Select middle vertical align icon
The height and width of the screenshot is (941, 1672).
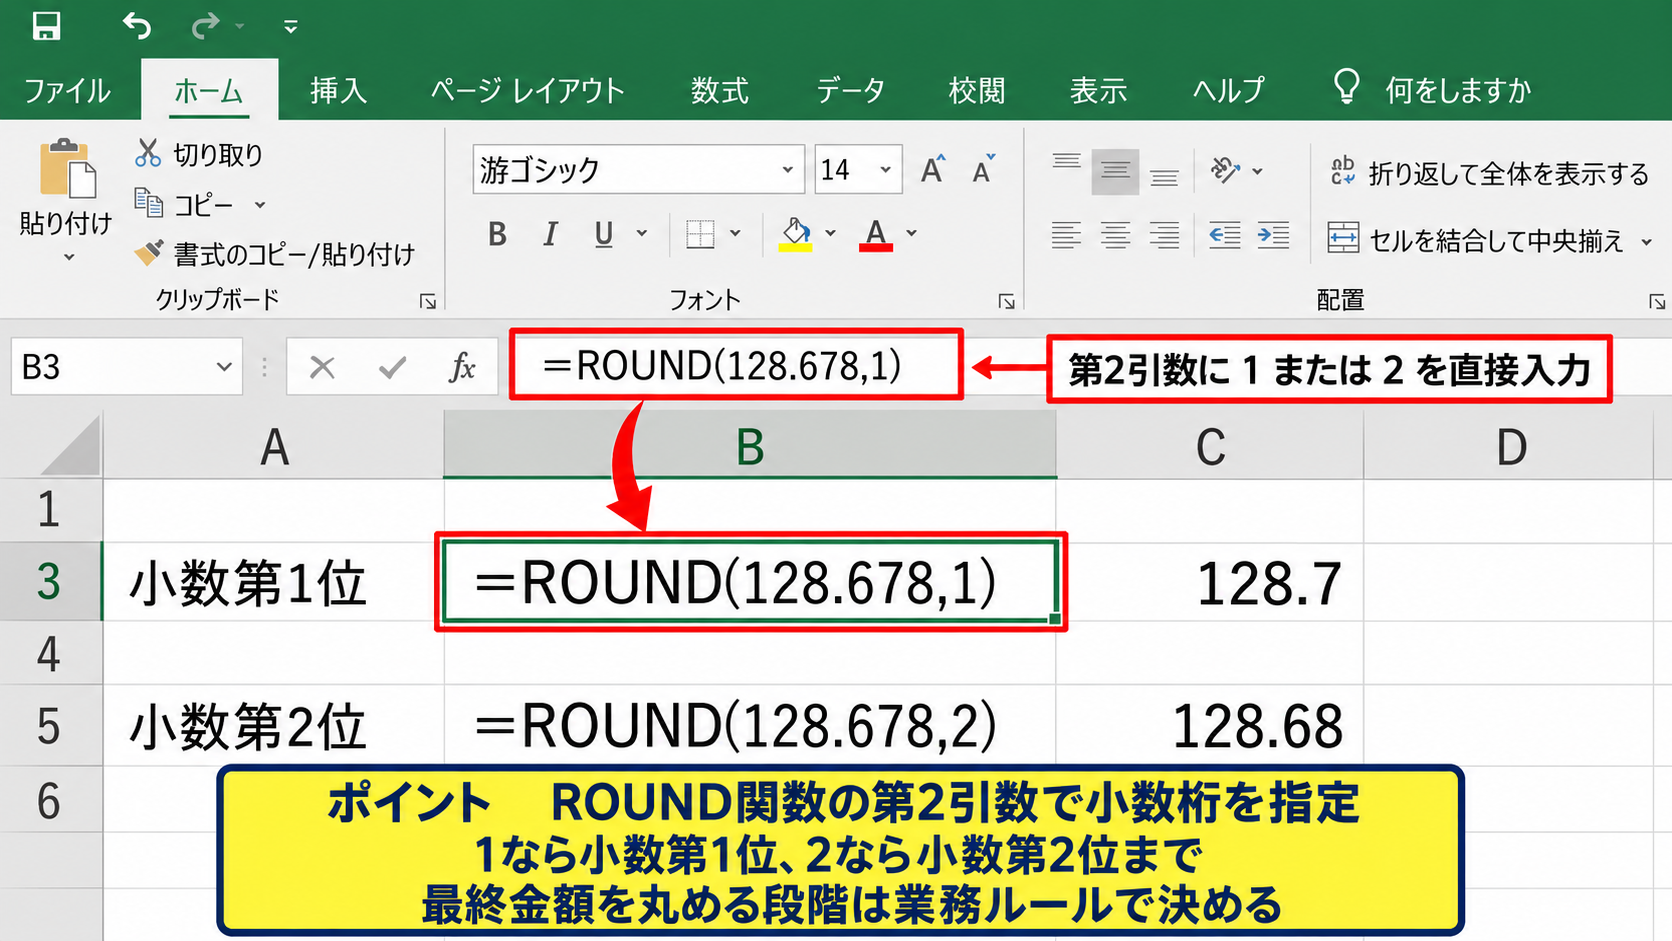(x=1115, y=172)
